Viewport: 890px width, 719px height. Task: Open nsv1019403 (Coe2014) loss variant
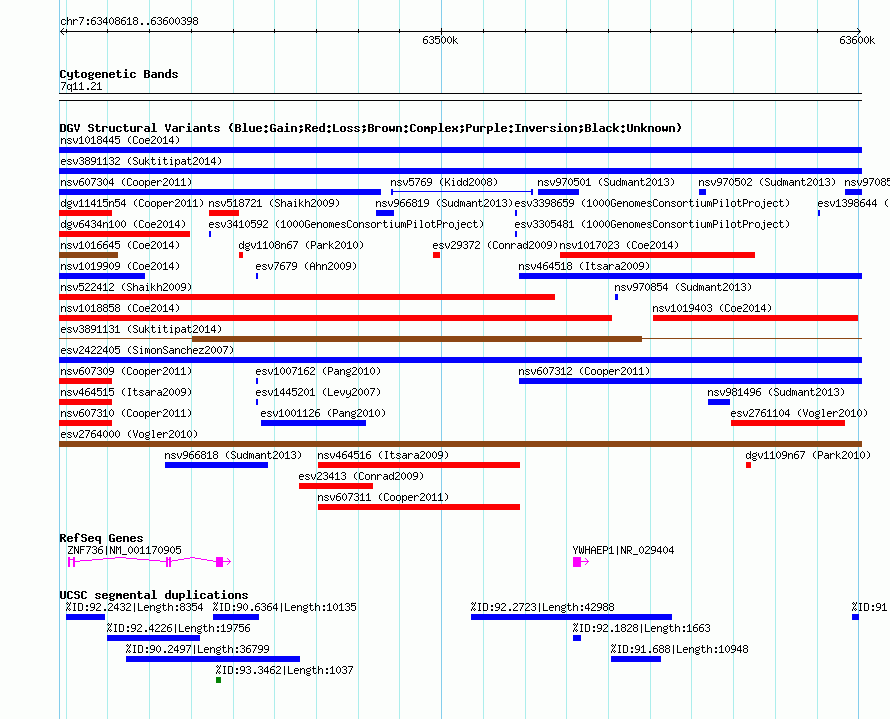click(x=755, y=318)
